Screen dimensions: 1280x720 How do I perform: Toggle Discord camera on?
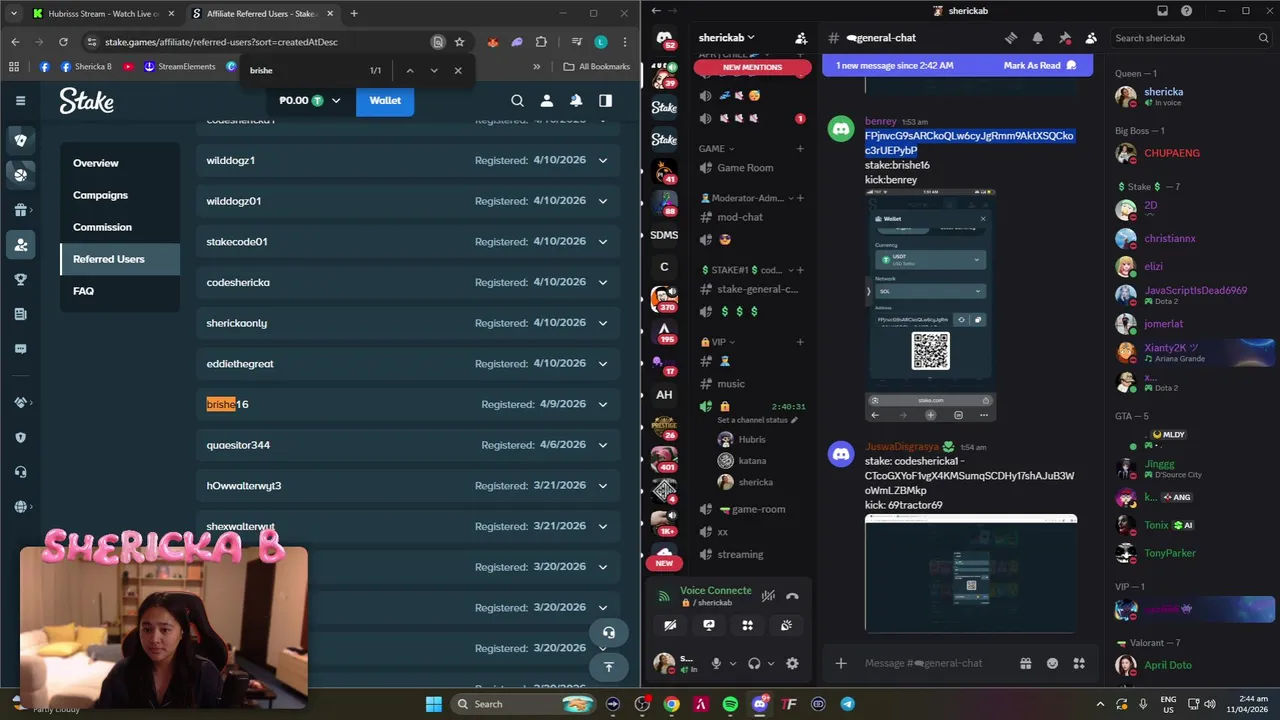[x=670, y=625]
